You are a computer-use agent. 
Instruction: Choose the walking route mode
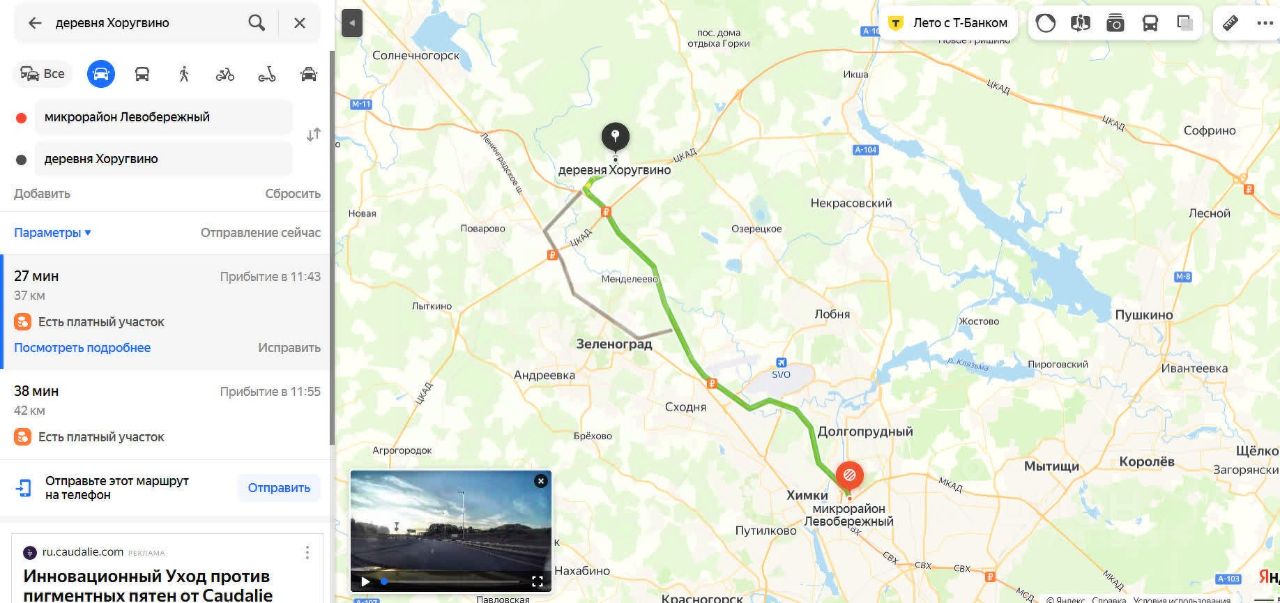click(x=183, y=73)
